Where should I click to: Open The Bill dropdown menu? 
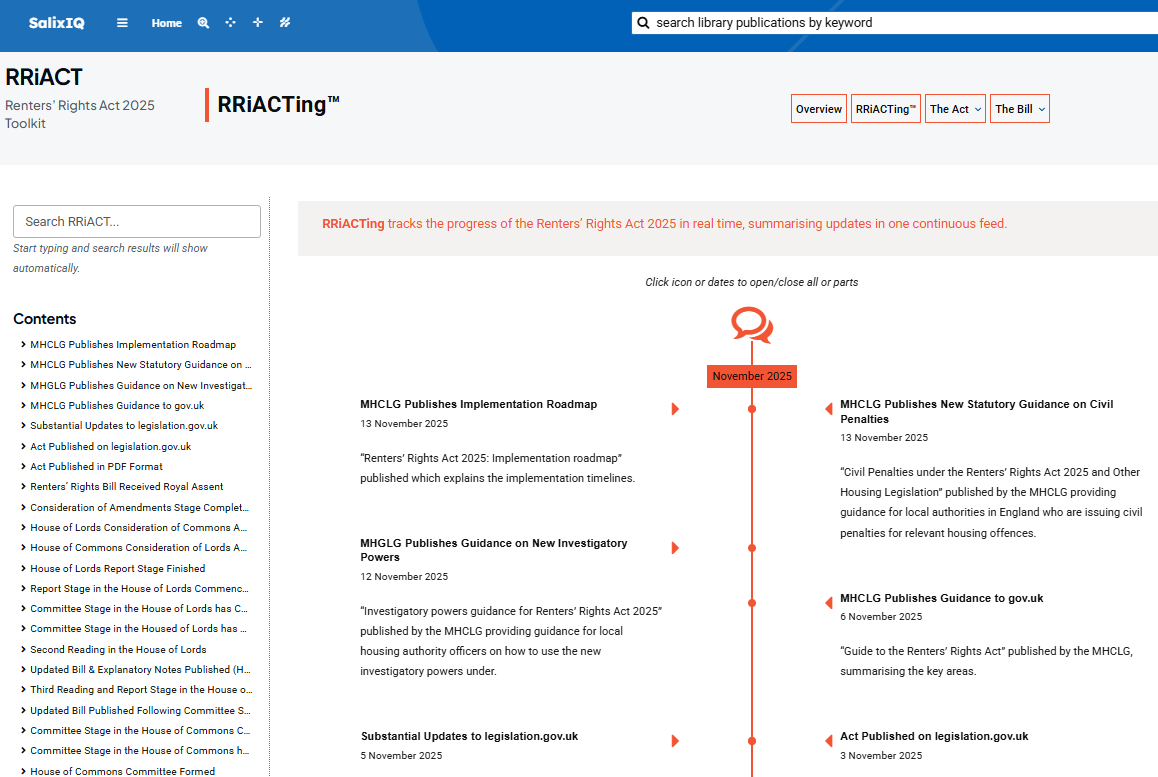(x=1020, y=109)
